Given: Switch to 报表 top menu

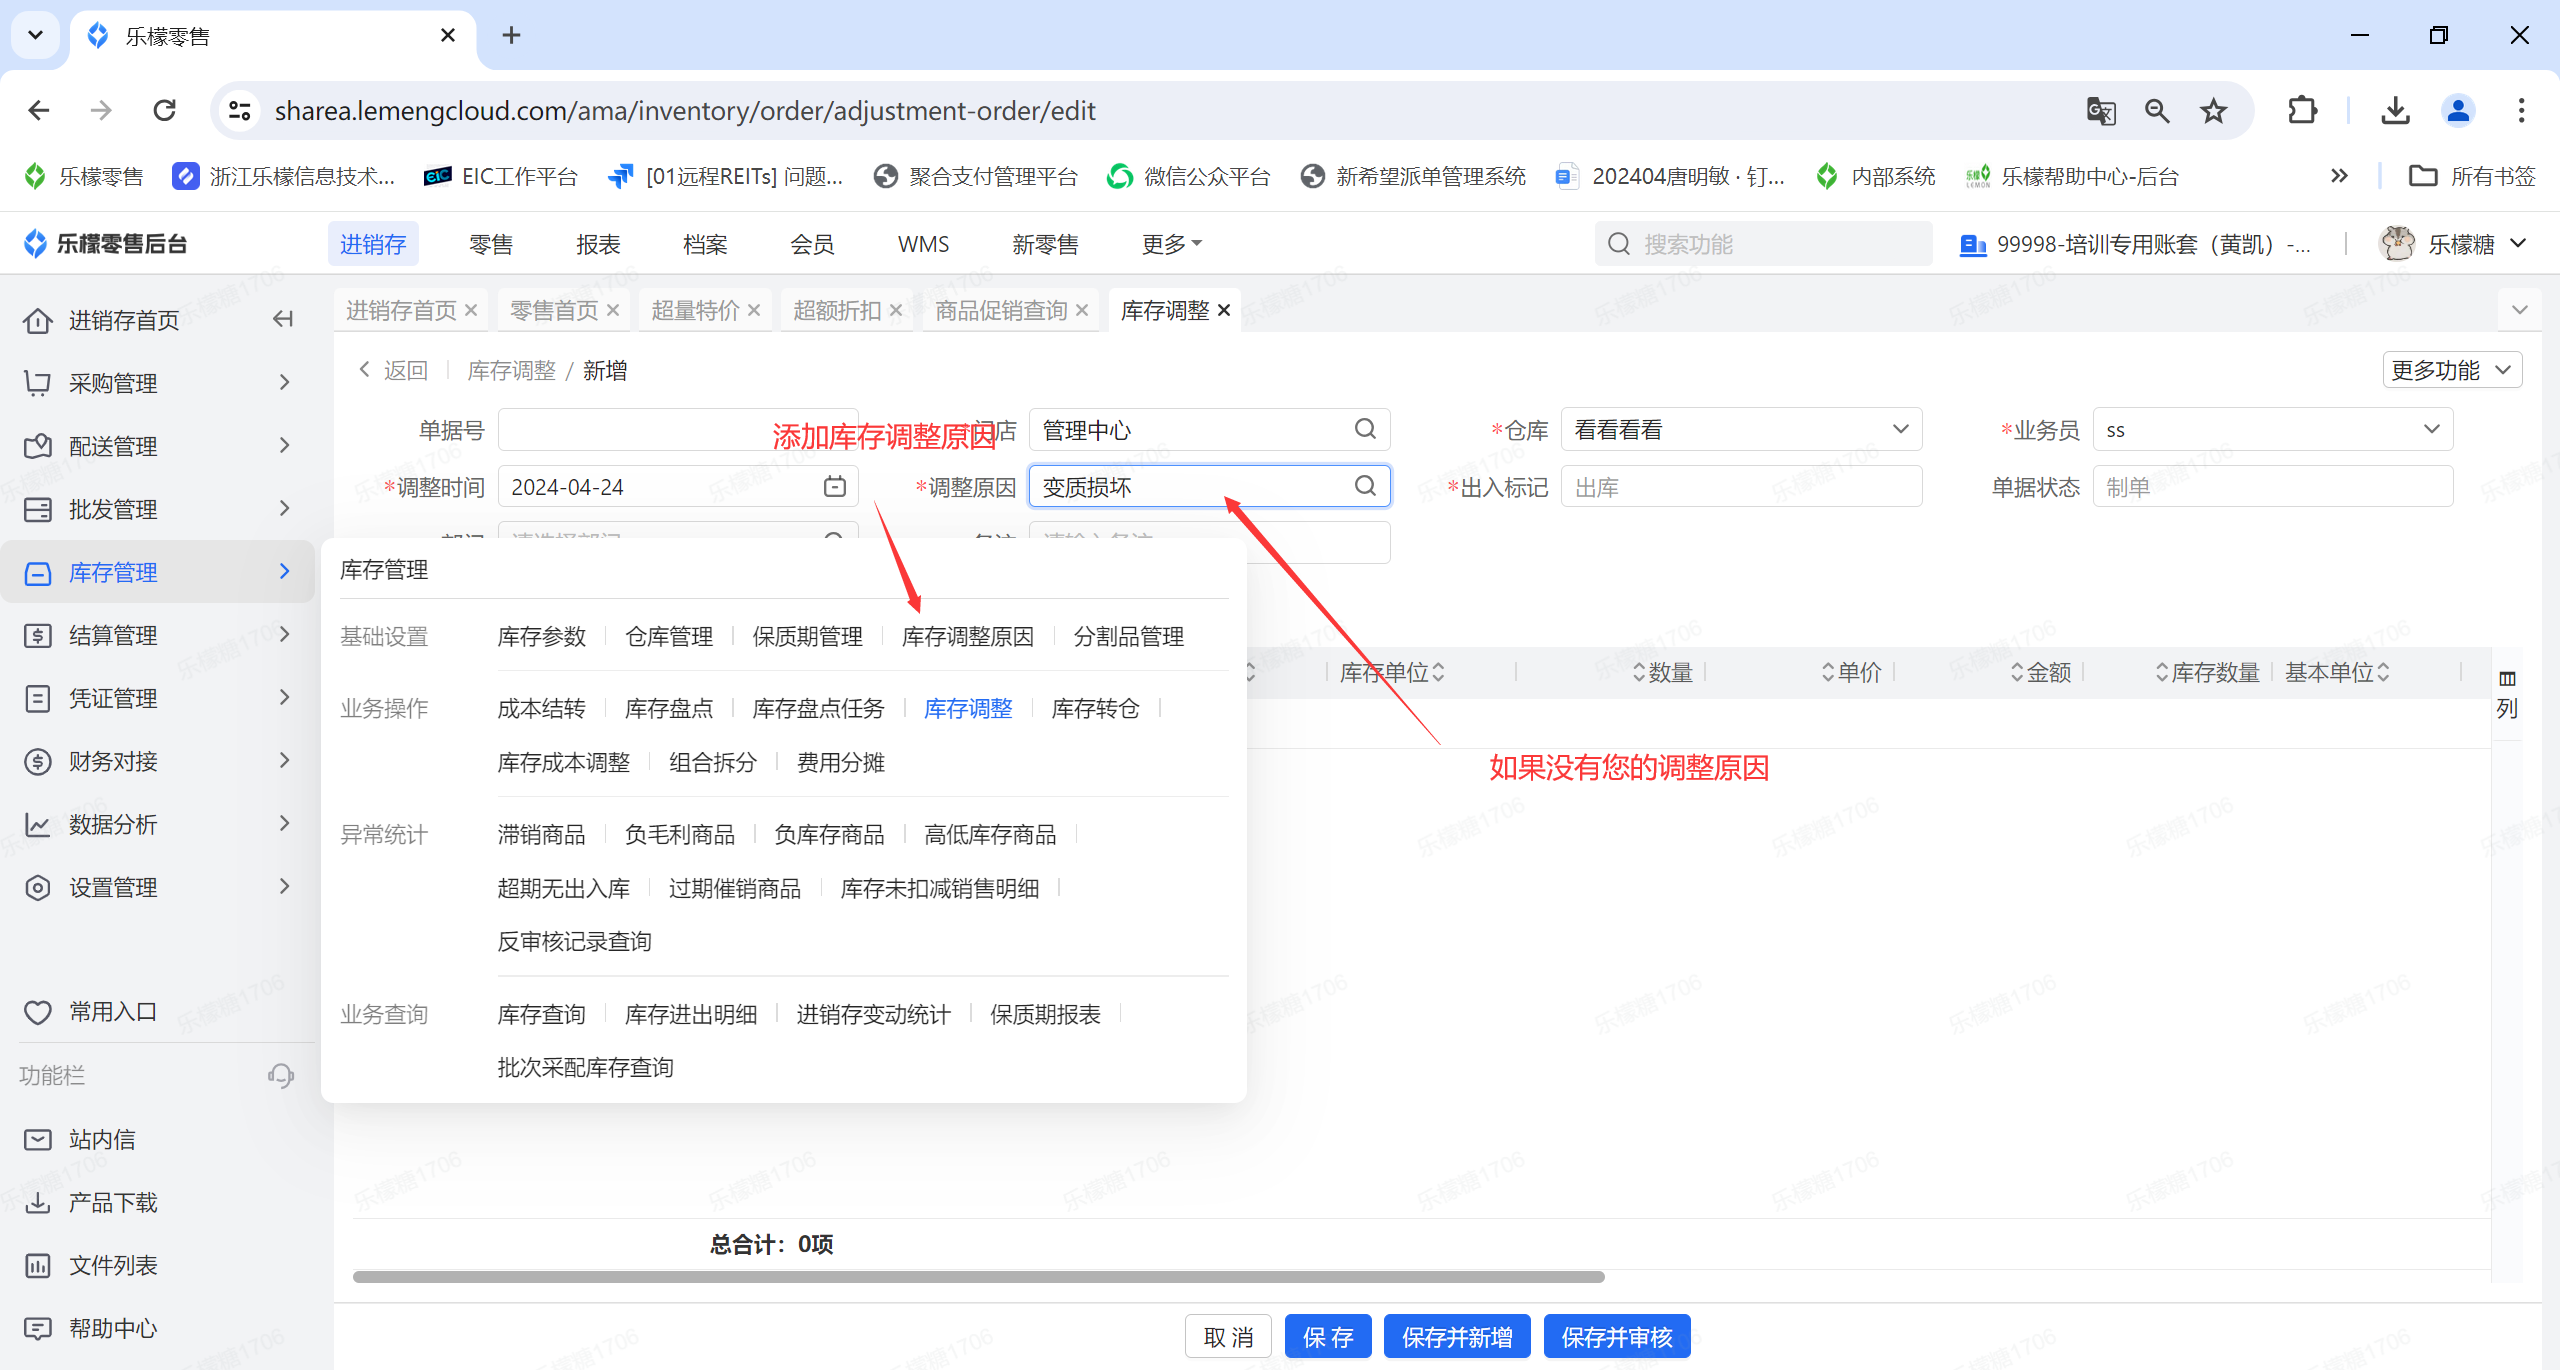Looking at the screenshot, I should pyautogui.click(x=598, y=244).
